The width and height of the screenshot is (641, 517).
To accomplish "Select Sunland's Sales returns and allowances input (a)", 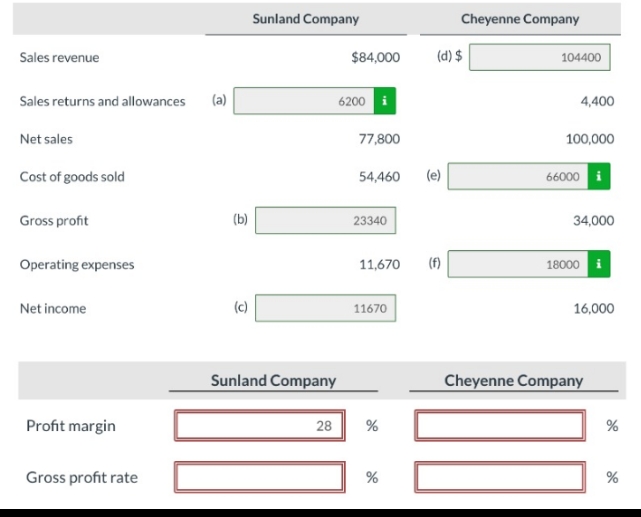I will pos(303,101).
